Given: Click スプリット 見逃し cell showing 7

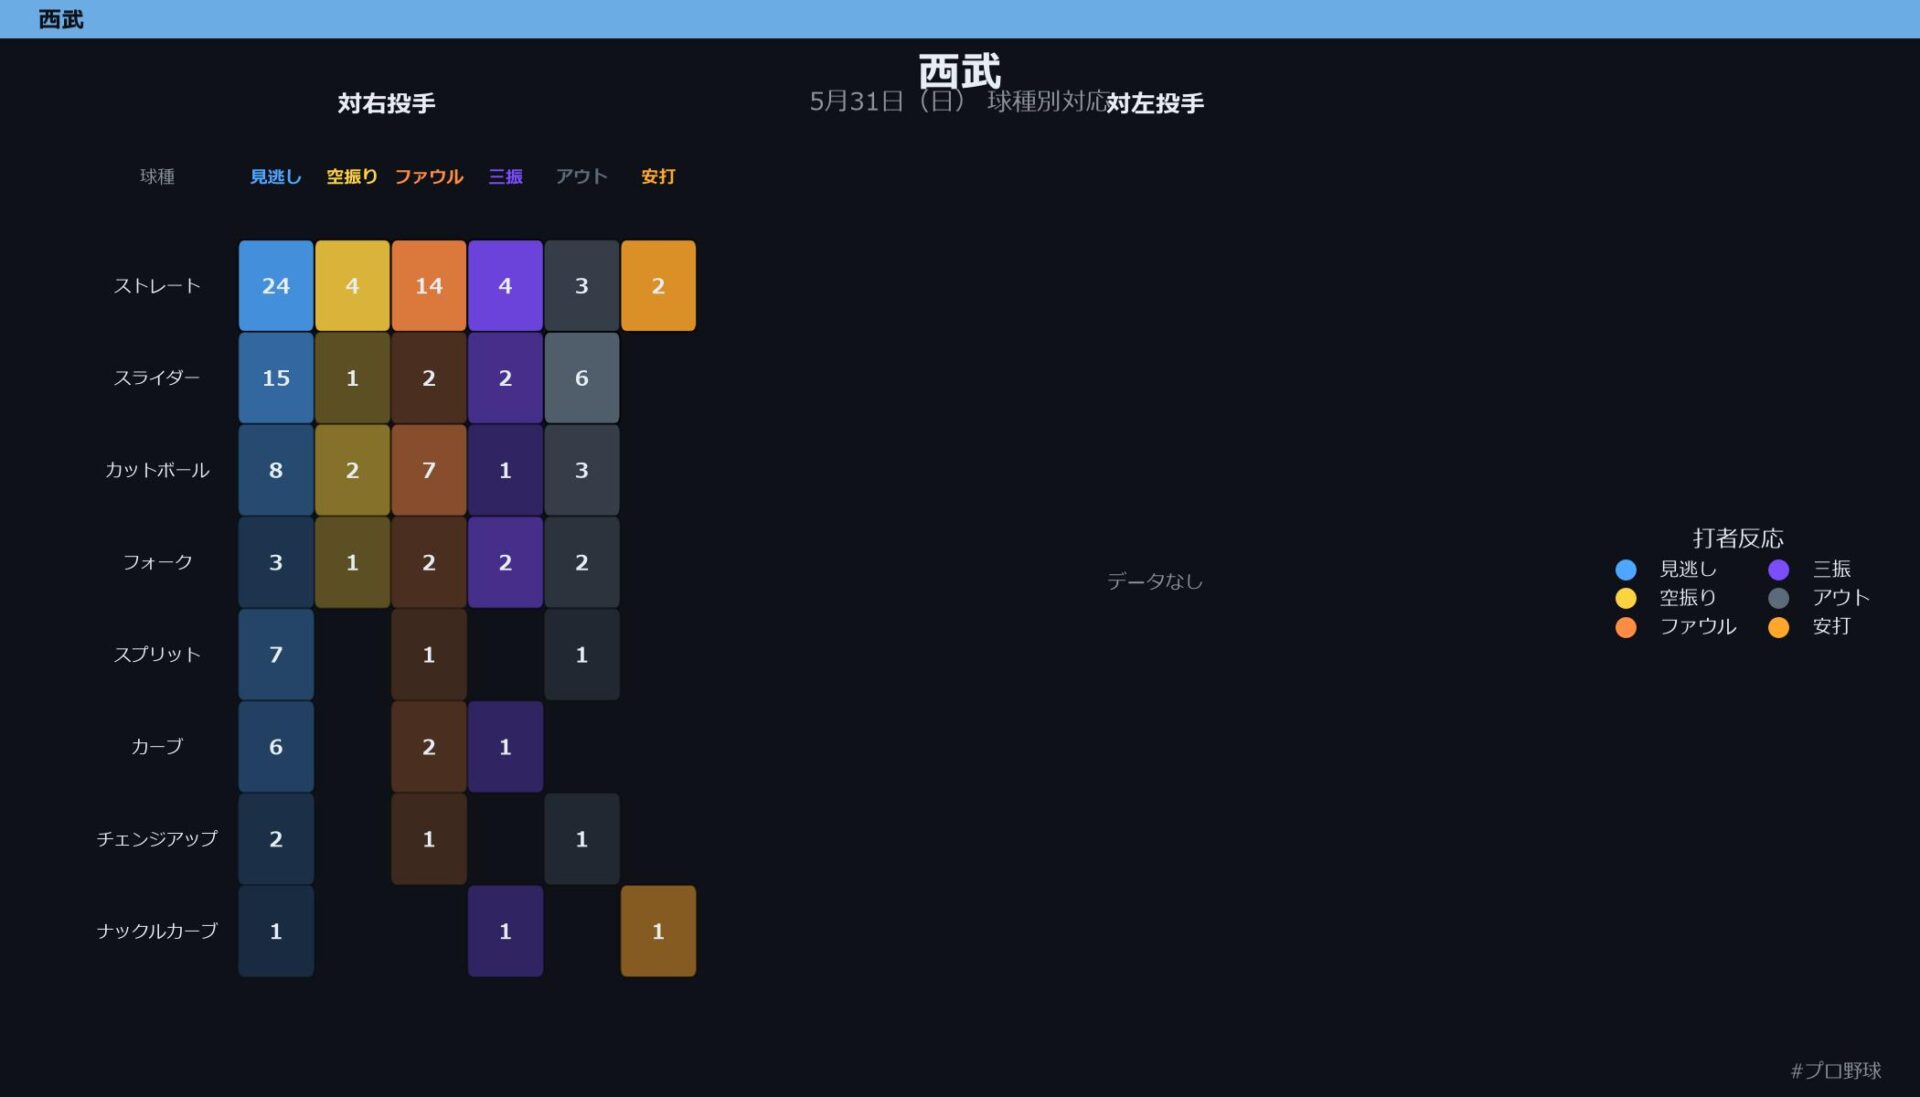Looking at the screenshot, I should pos(276,655).
